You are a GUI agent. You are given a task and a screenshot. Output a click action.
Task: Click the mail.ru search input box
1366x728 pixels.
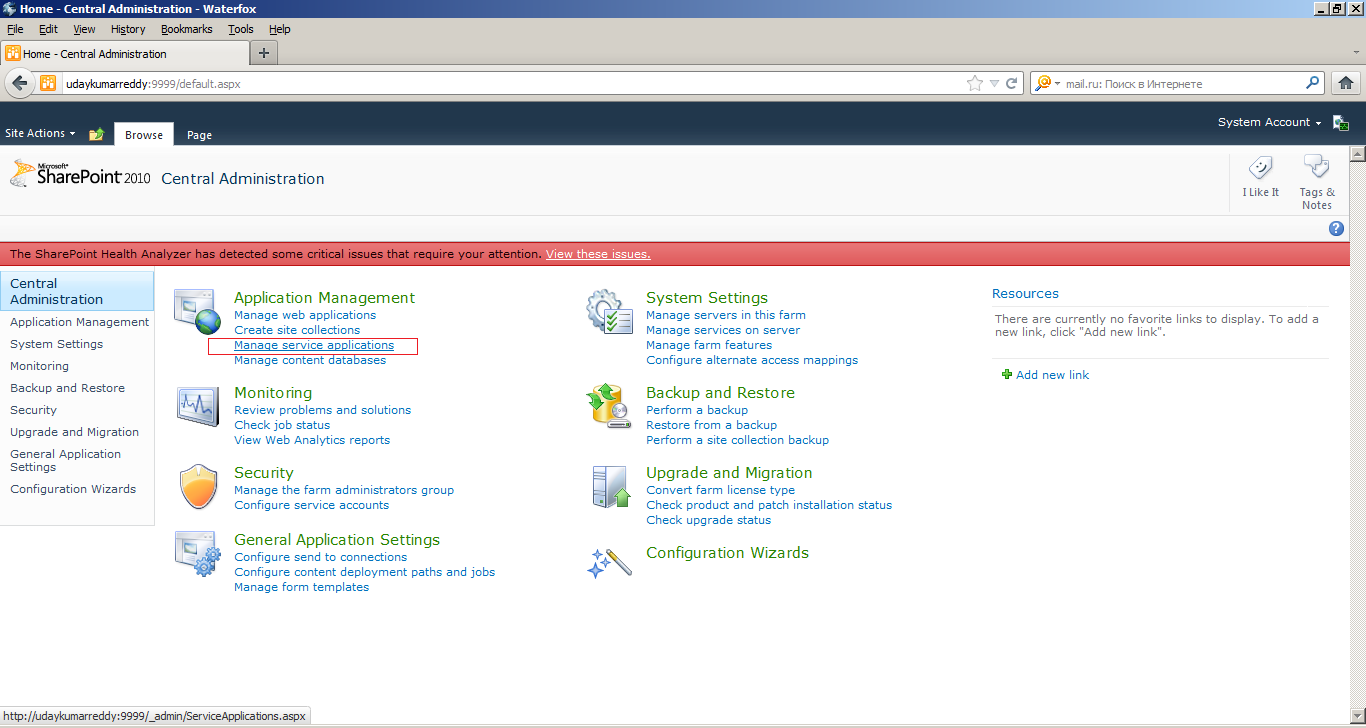[1183, 84]
